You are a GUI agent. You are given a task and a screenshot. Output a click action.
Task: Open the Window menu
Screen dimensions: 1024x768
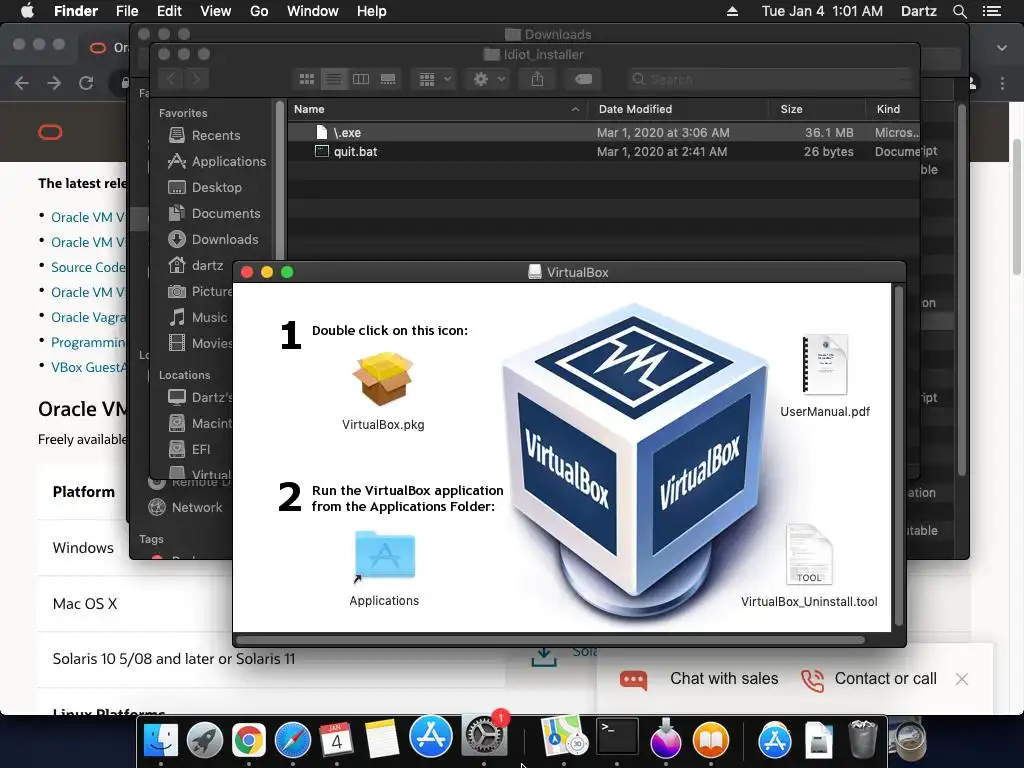[x=313, y=11]
